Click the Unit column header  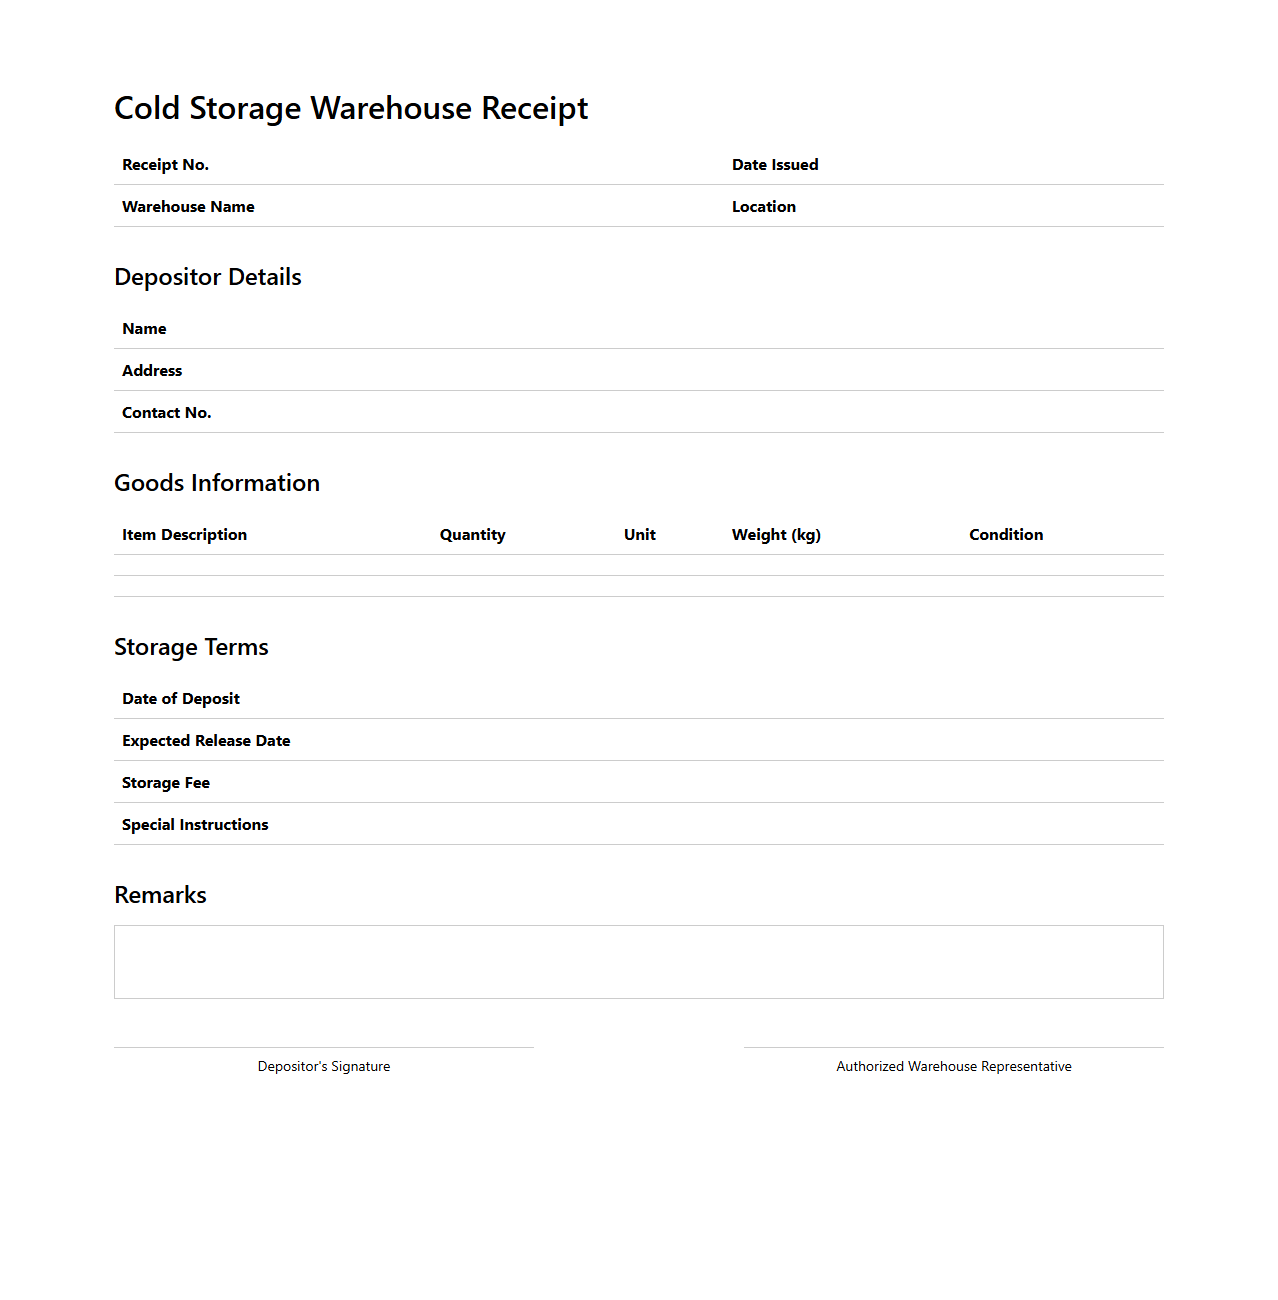click(639, 534)
